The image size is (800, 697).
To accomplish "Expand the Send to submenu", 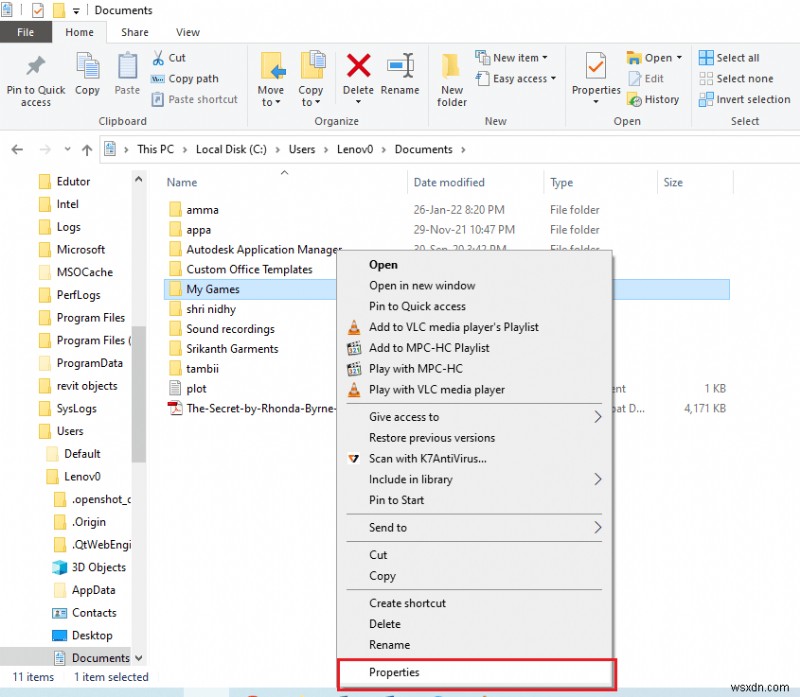I will (598, 528).
